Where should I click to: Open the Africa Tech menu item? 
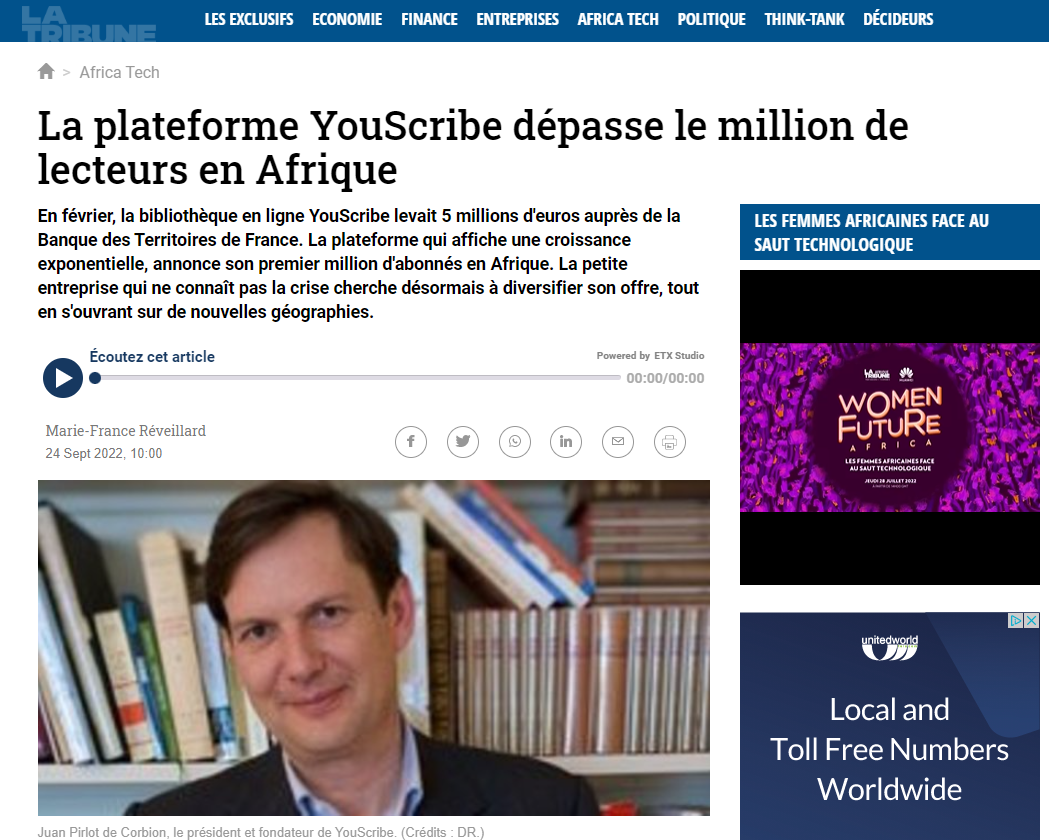click(618, 19)
